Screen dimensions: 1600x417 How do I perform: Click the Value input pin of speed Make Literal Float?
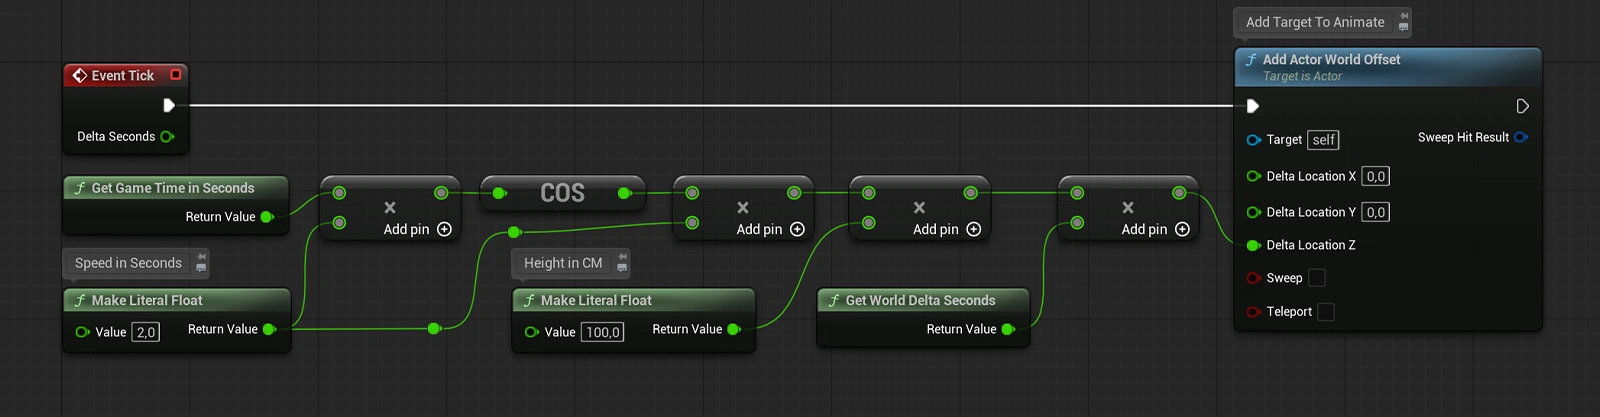point(83,332)
